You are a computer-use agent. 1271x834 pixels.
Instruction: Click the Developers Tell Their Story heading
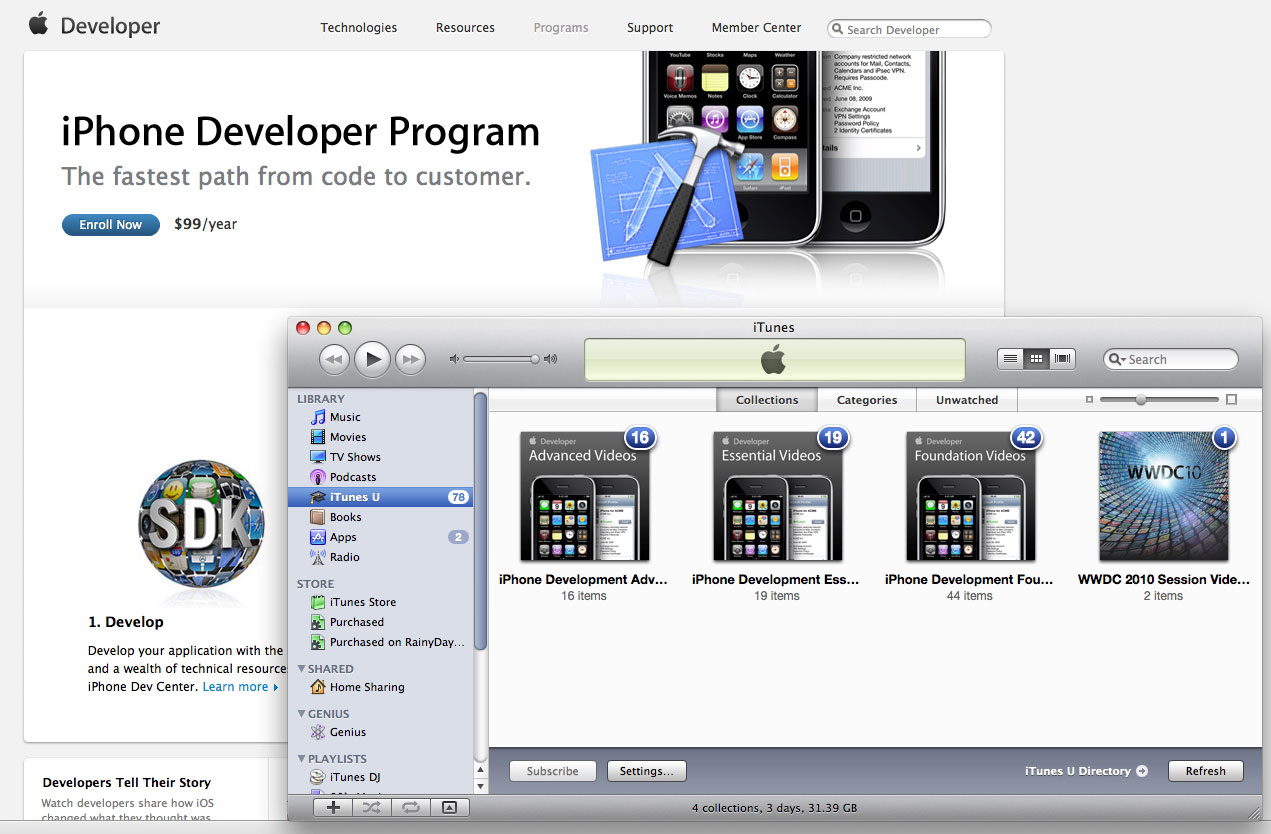click(127, 783)
